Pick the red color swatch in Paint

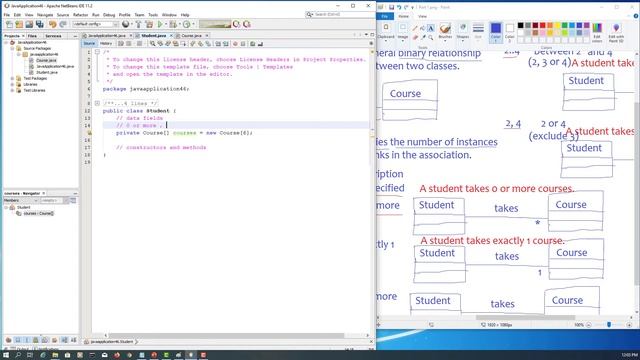[542, 25]
